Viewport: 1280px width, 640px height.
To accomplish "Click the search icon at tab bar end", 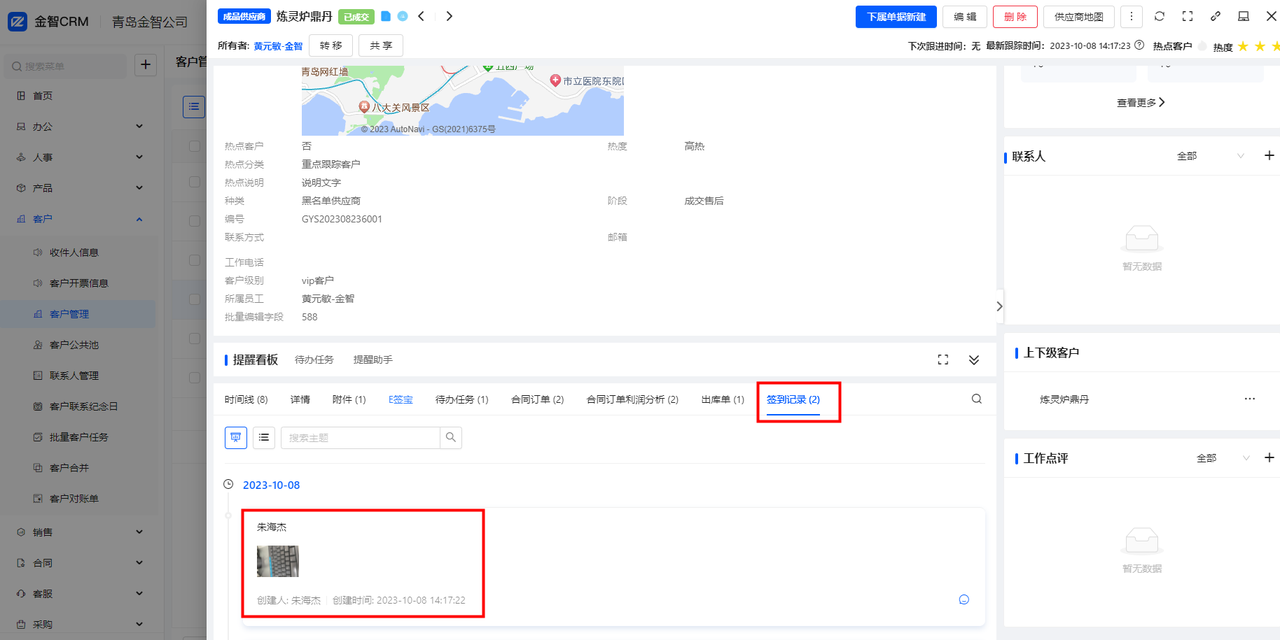I will point(976,399).
